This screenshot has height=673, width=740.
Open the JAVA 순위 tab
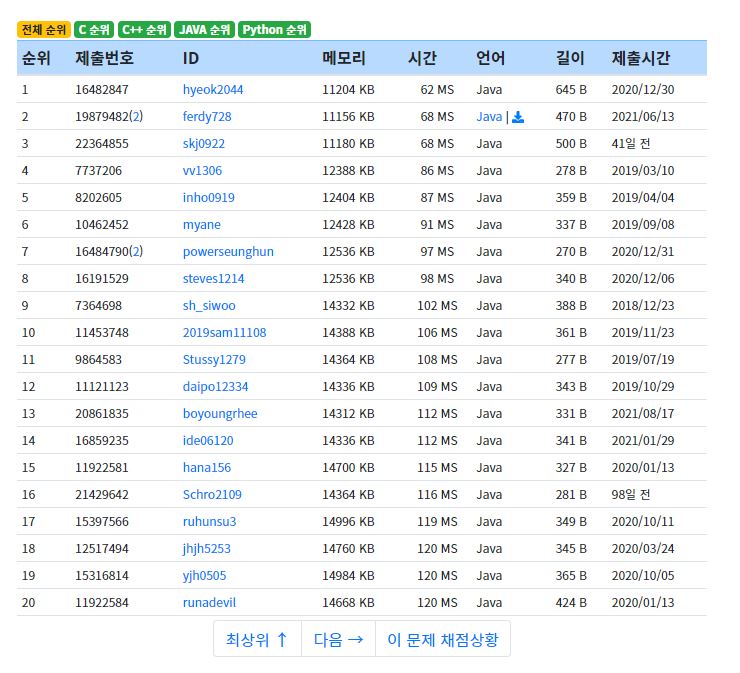coord(204,30)
